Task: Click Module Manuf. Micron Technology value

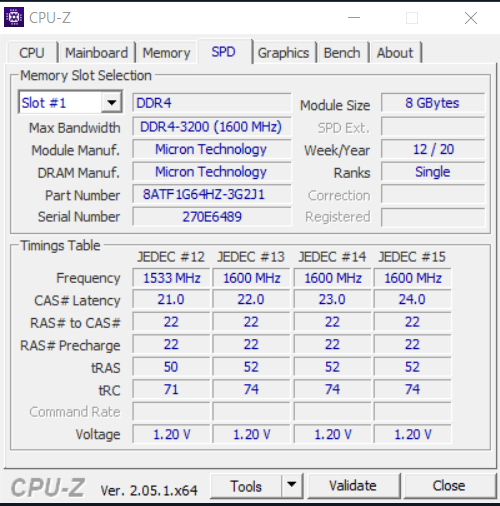Action: (212, 149)
